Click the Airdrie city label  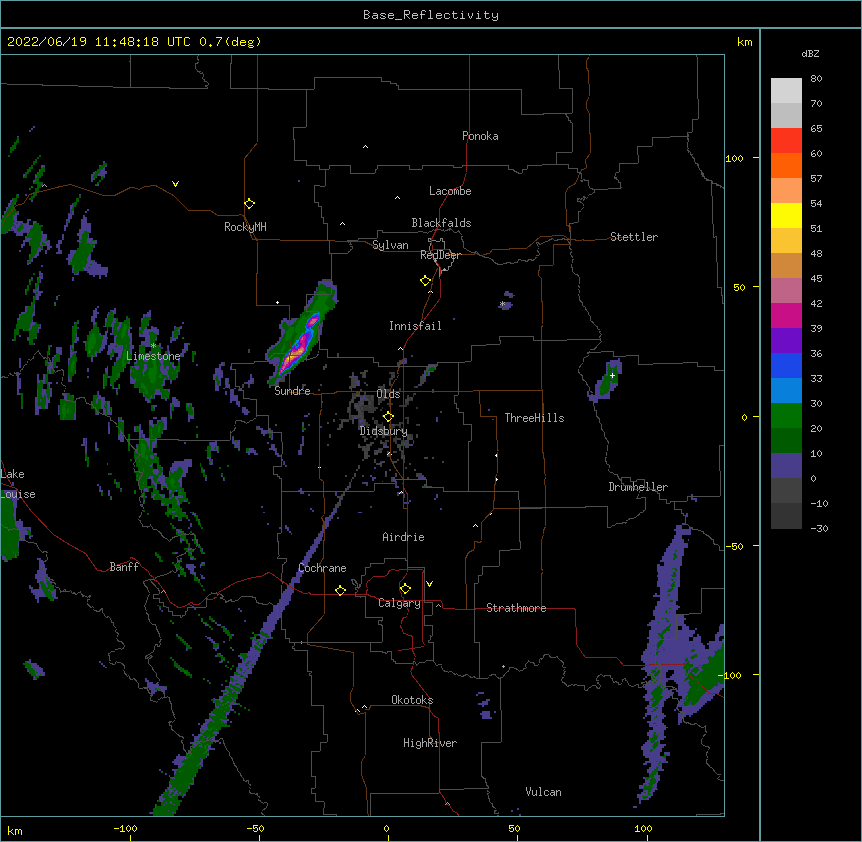point(404,537)
